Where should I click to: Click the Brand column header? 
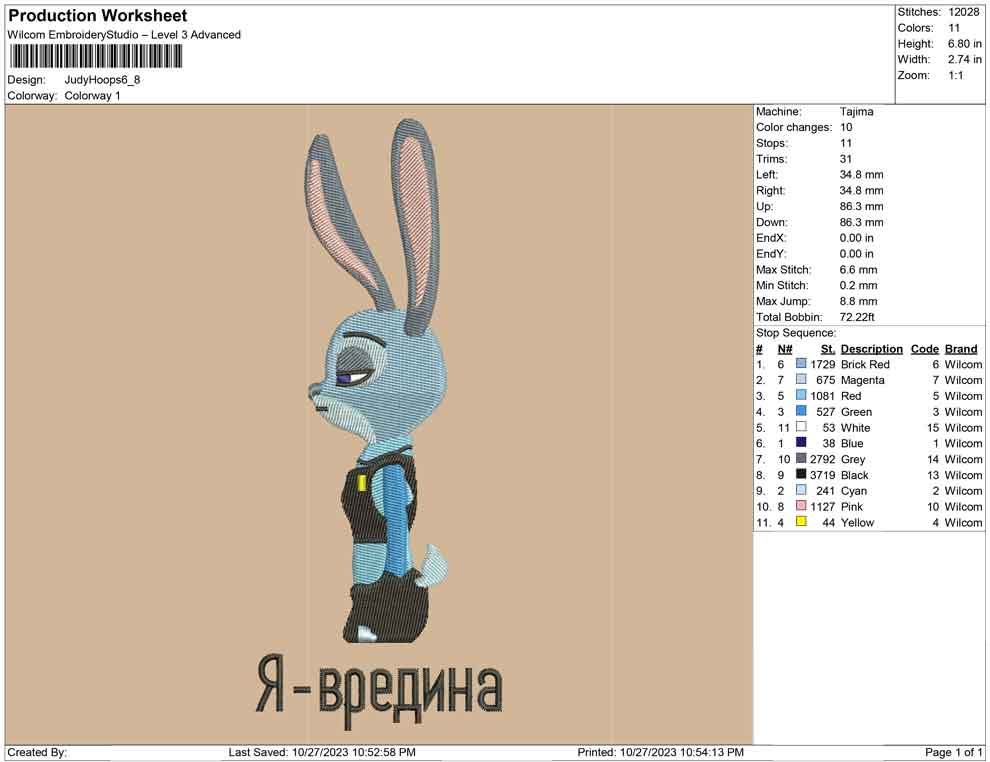961,349
